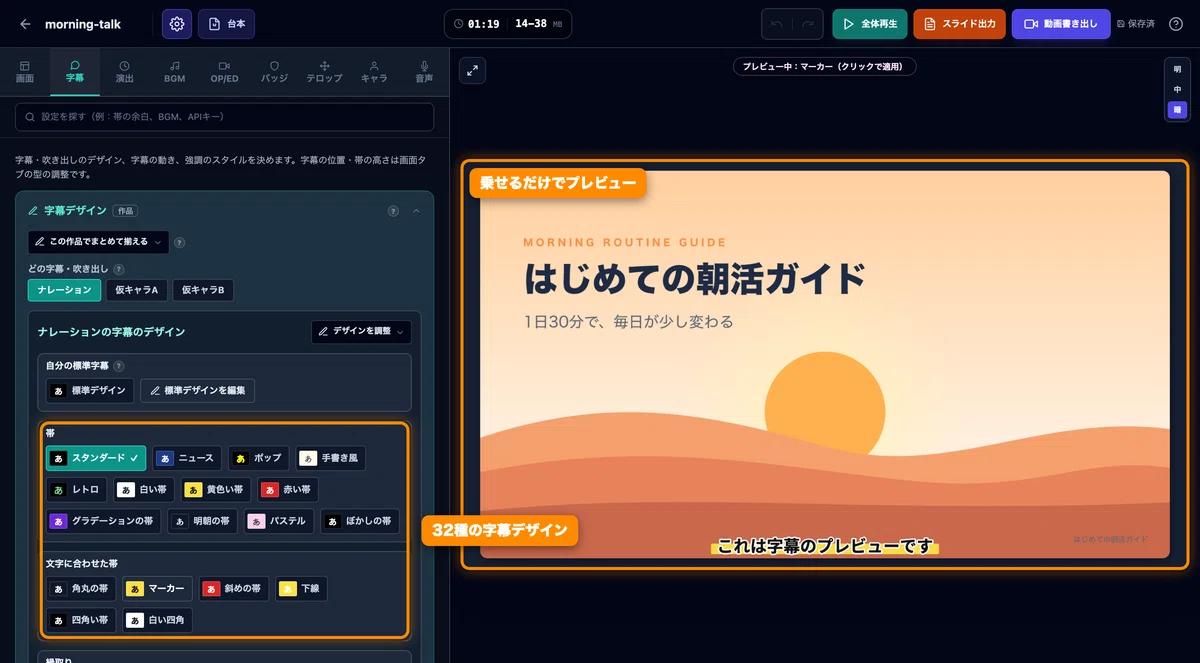Choose the 下線 design

coord(301,589)
